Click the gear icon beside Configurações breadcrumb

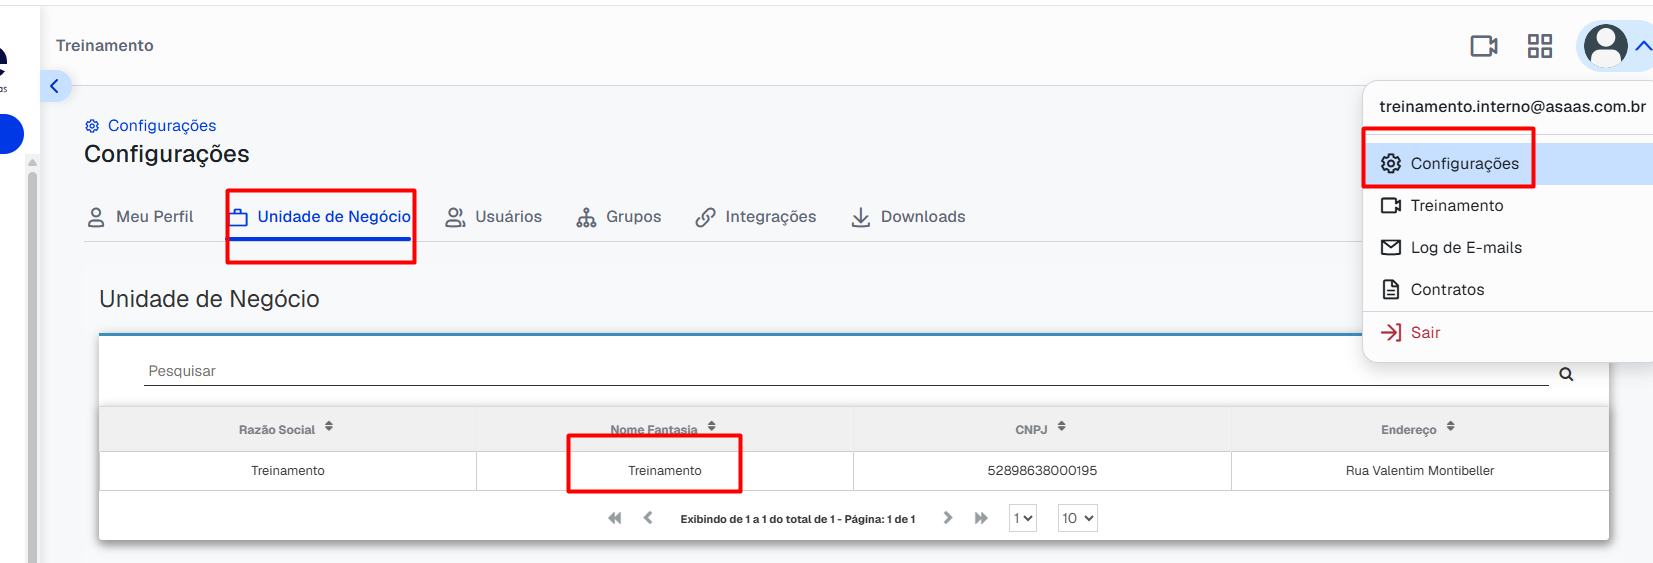(x=92, y=126)
